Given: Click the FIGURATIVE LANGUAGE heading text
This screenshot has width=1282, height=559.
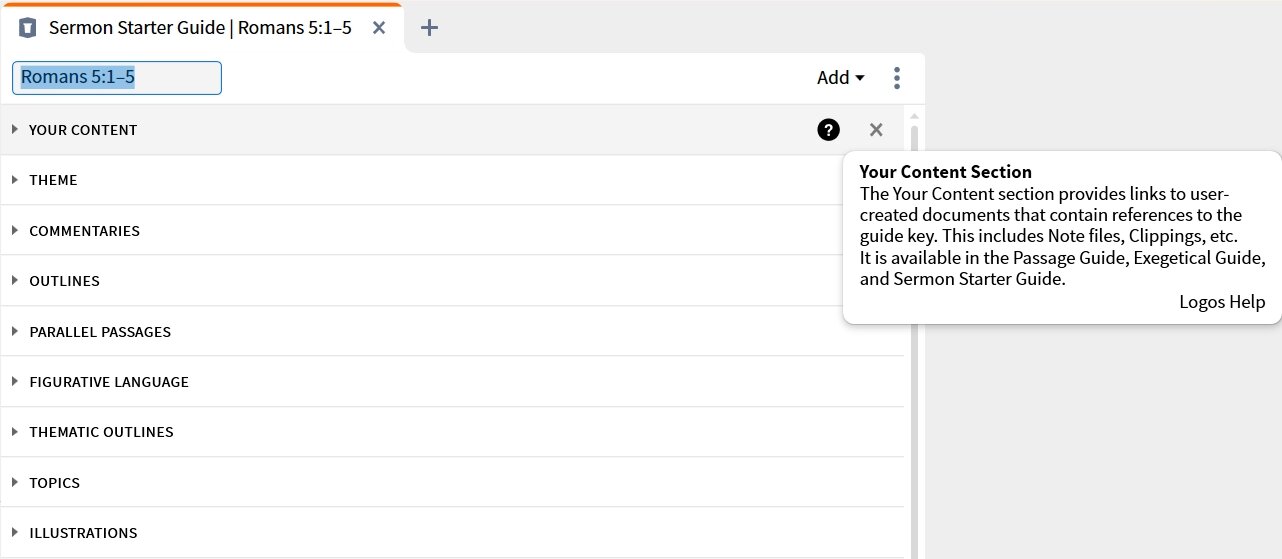Looking at the screenshot, I should click(x=109, y=382).
